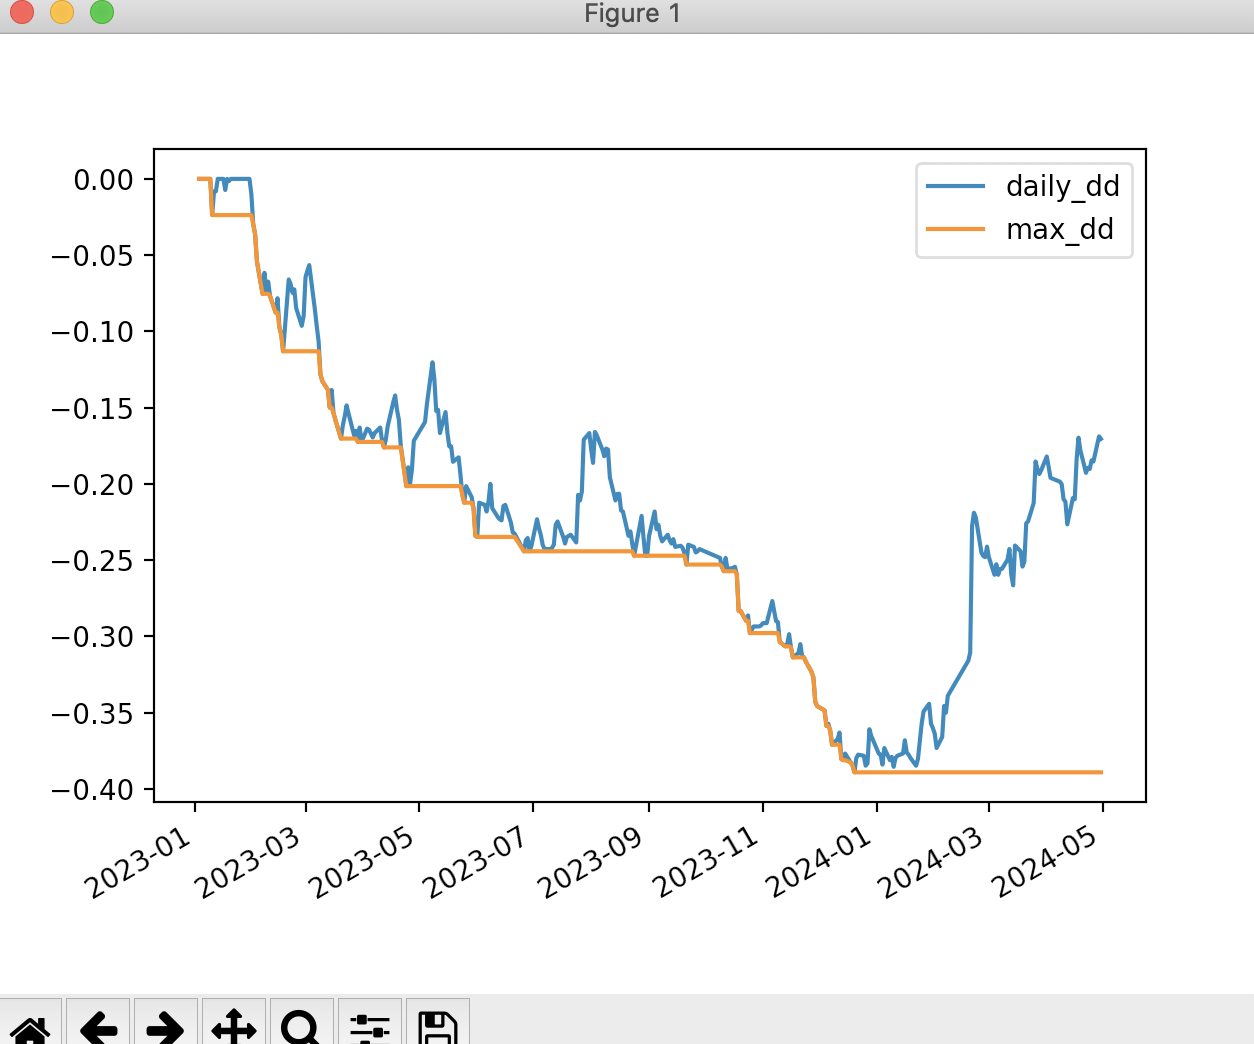Click the −0.20 y-axis label
The height and width of the screenshot is (1044, 1254).
click(x=92, y=485)
